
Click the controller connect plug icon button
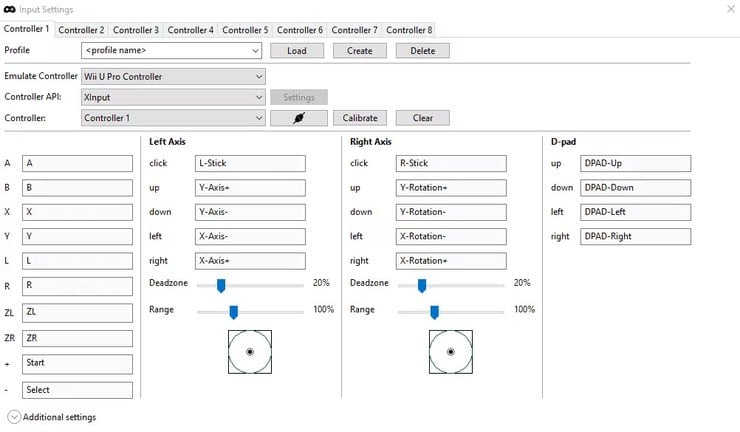(299, 118)
